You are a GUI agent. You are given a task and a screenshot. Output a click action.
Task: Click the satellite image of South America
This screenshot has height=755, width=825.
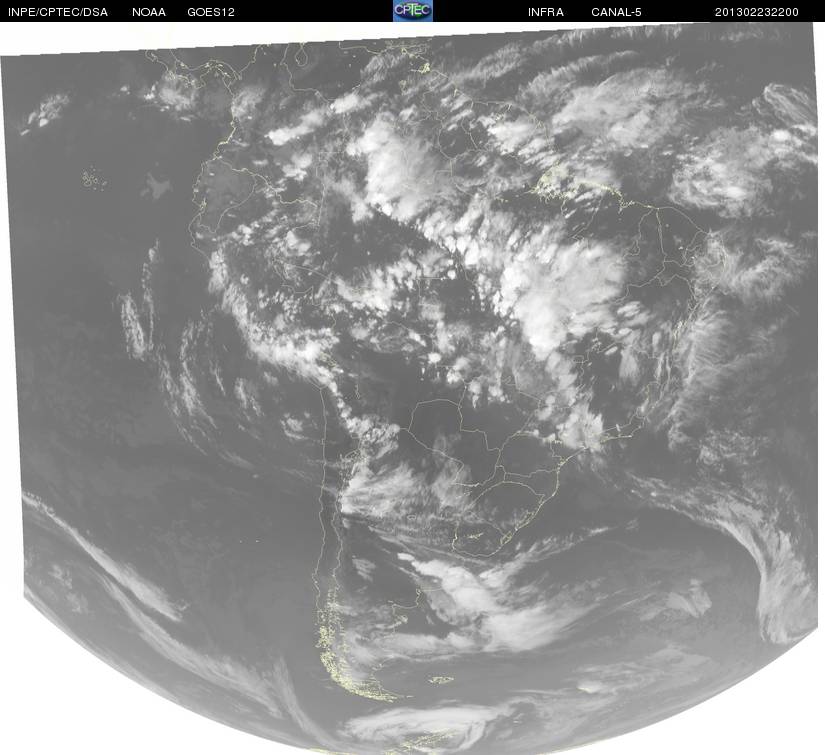(412, 388)
